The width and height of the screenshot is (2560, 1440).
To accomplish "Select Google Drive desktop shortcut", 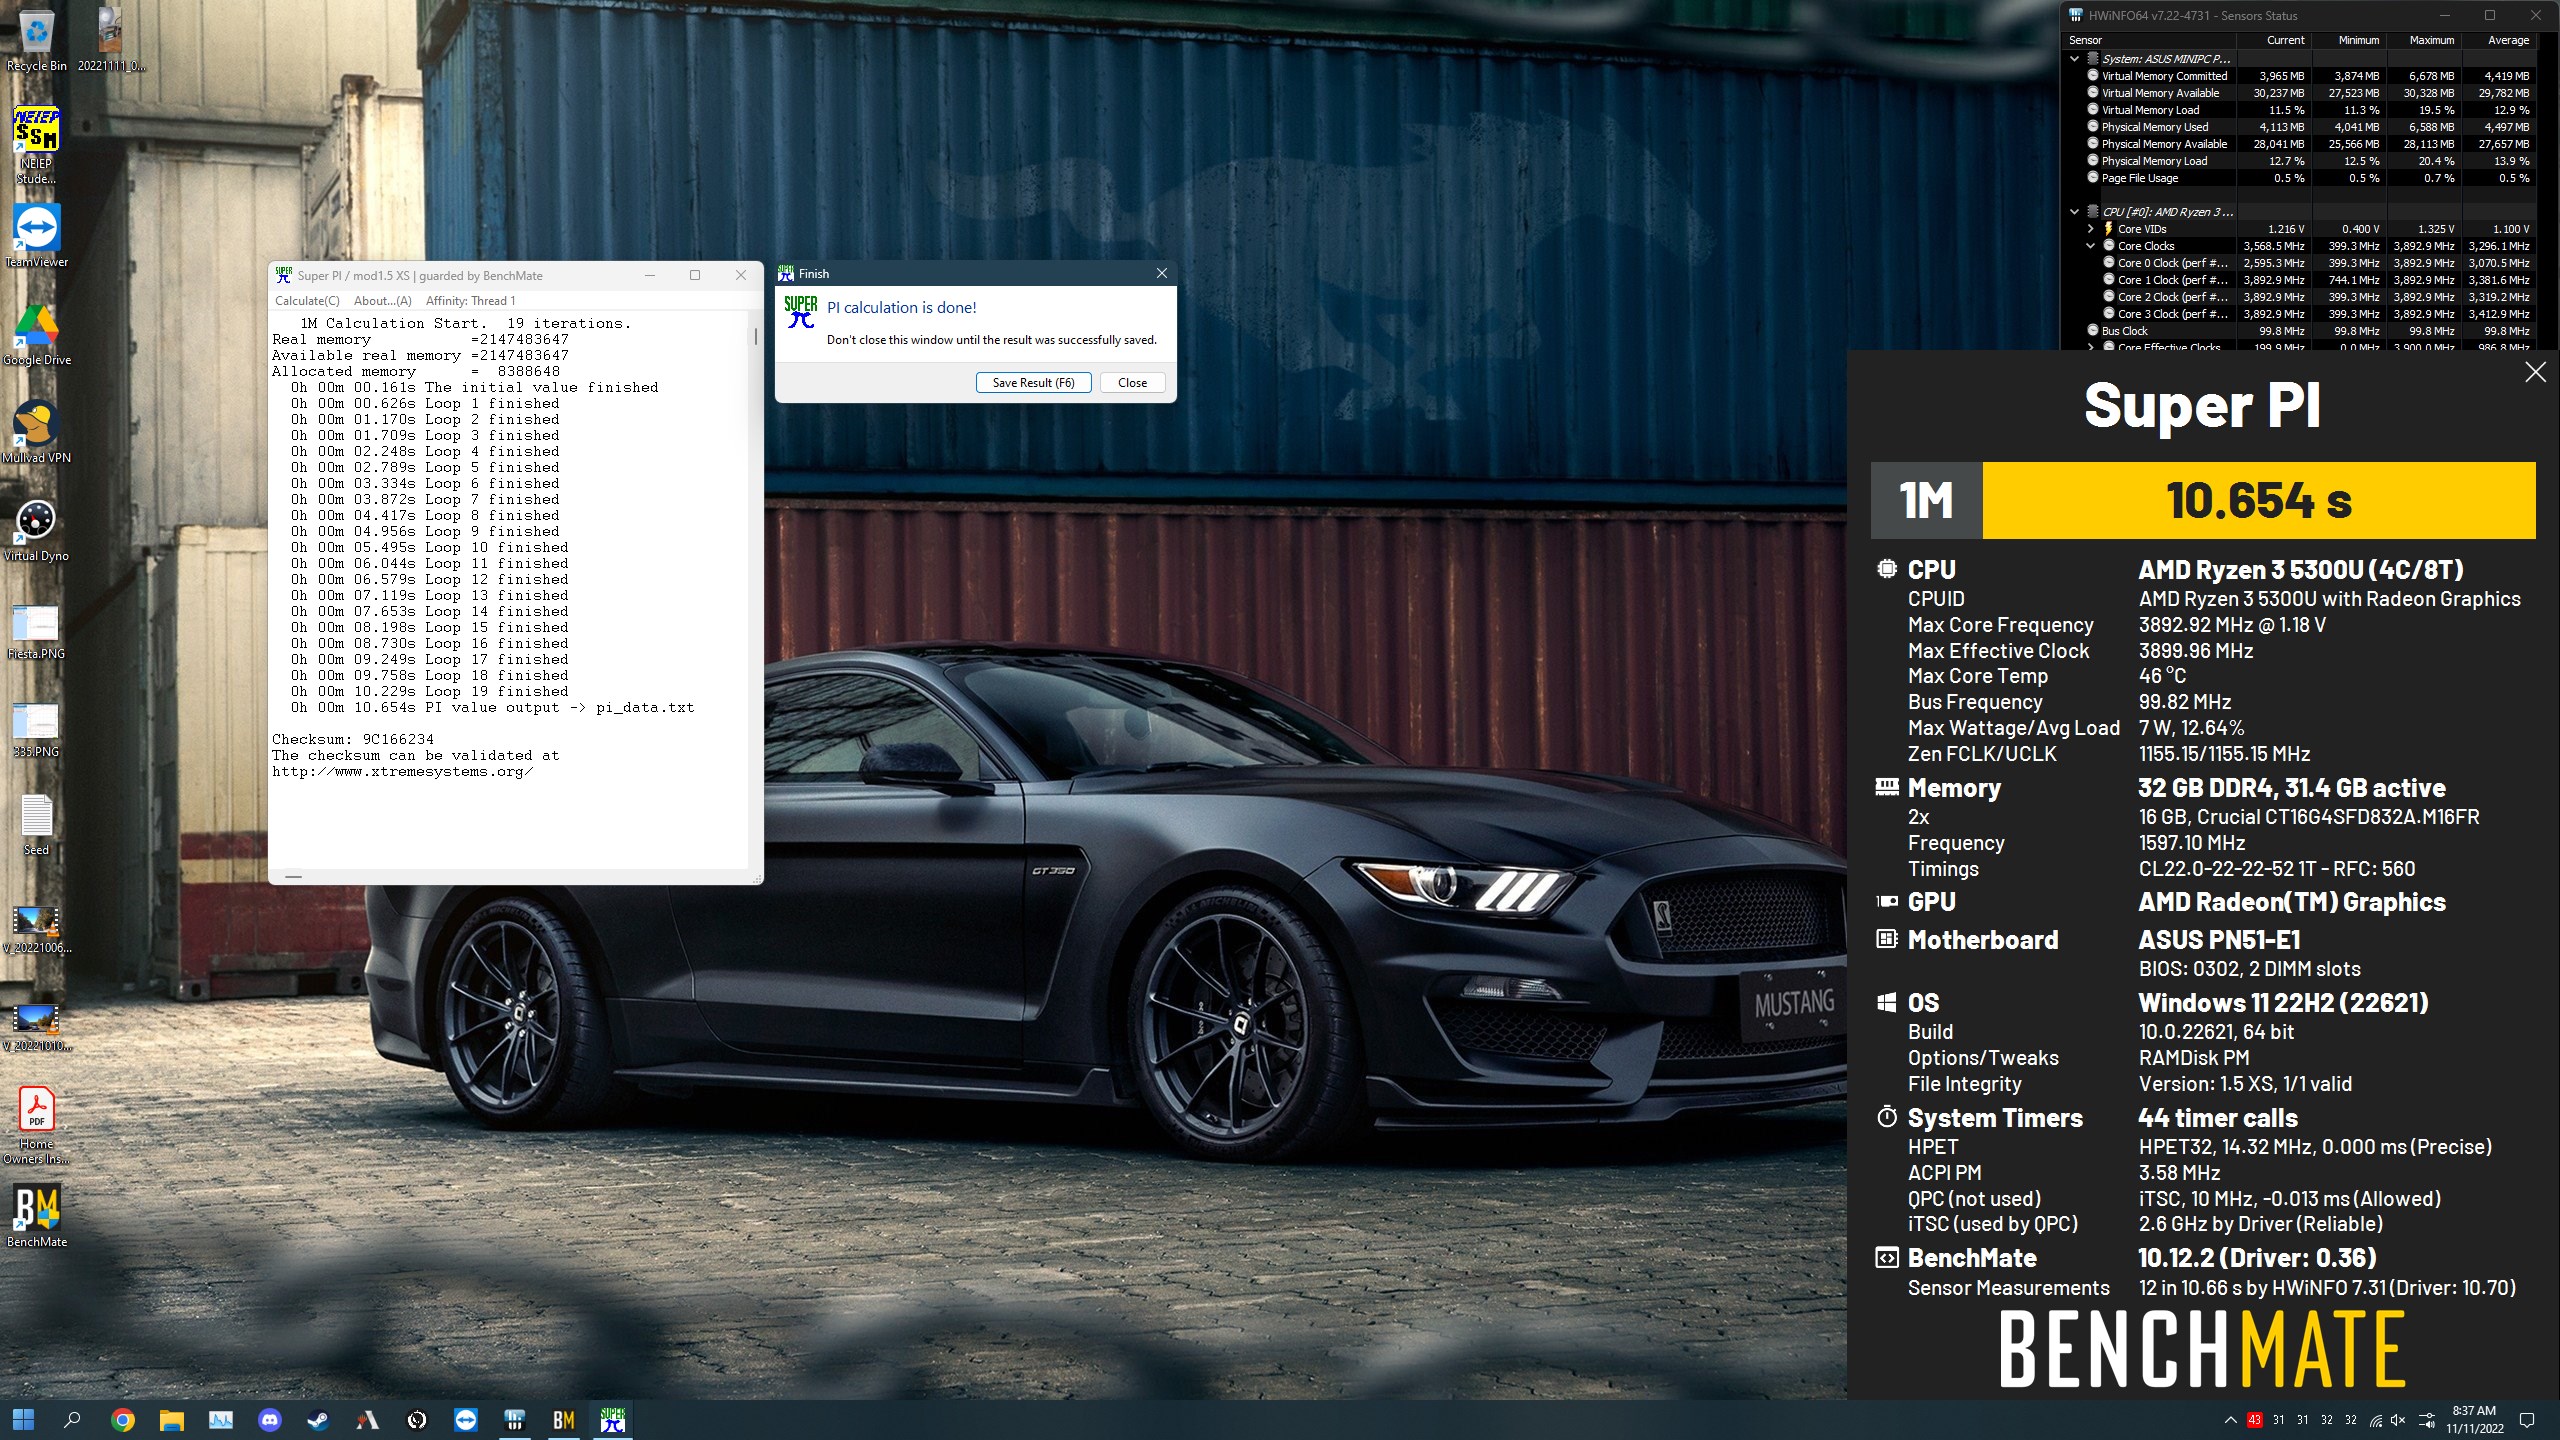I will click(x=36, y=334).
